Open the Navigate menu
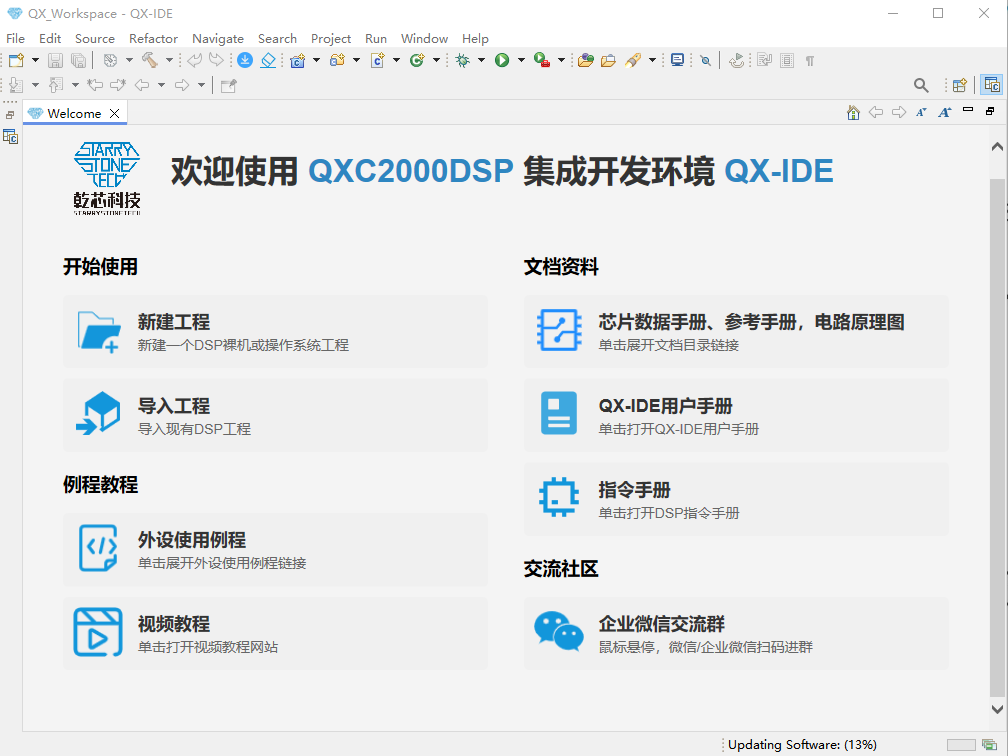 (218, 39)
